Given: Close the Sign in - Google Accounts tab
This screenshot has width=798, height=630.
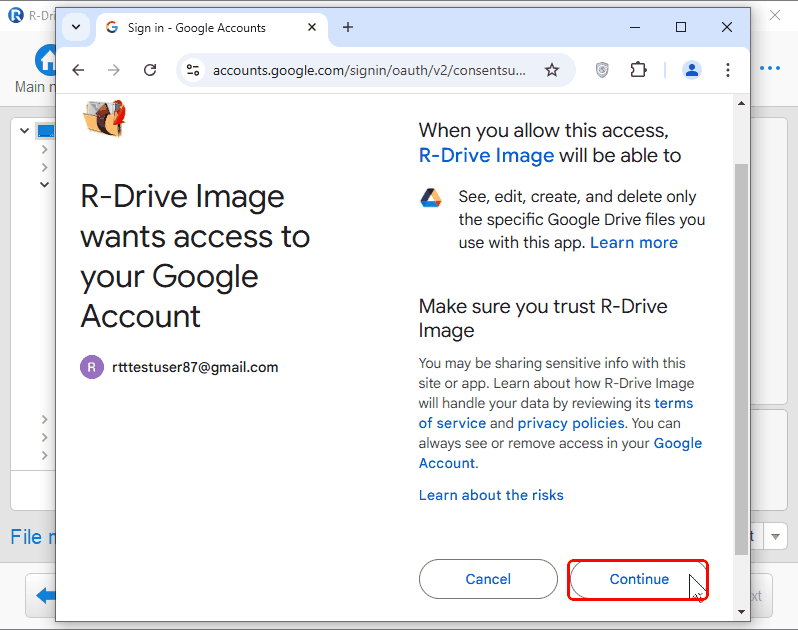Looking at the screenshot, I should click(312, 27).
